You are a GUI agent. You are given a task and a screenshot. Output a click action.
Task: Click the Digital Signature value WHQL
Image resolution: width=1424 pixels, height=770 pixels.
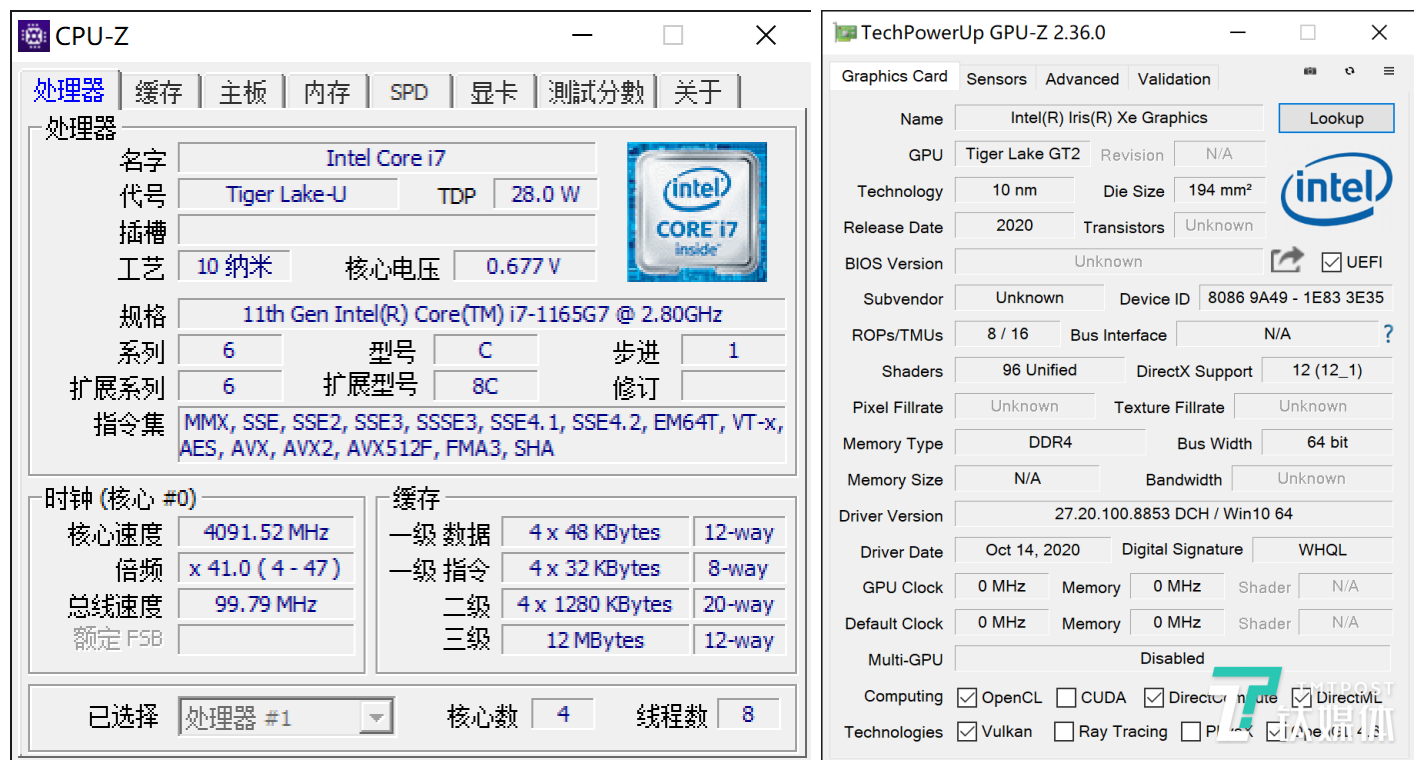pyautogui.click(x=1322, y=550)
